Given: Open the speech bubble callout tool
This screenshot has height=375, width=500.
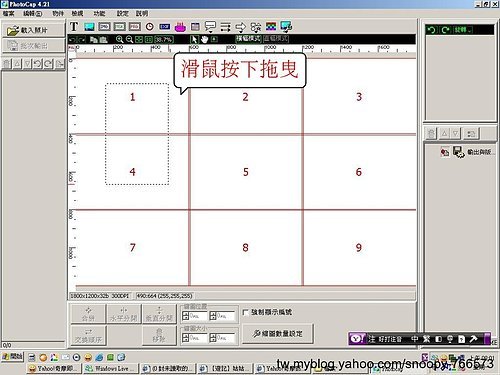Looking at the screenshot, I should 210,27.
